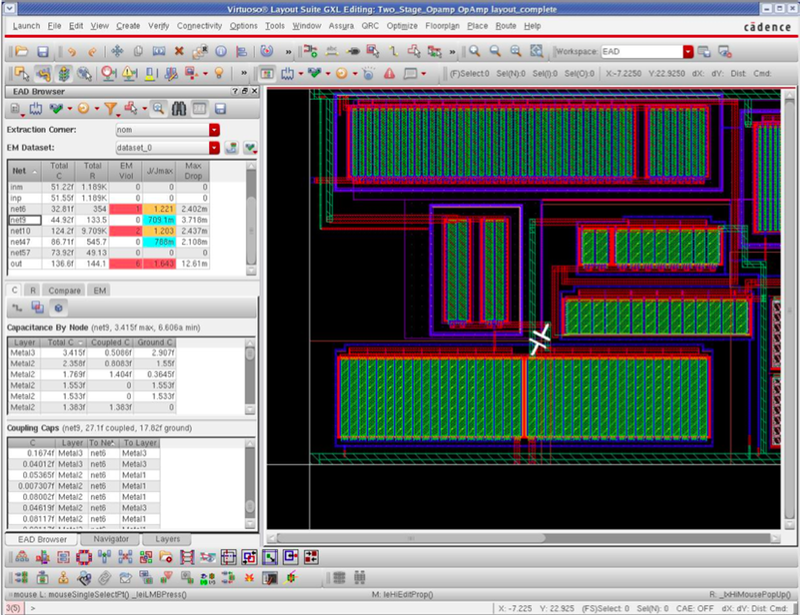The height and width of the screenshot is (615, 800).
Task: Sort the net table by Total C column
Action: [59, 171]
